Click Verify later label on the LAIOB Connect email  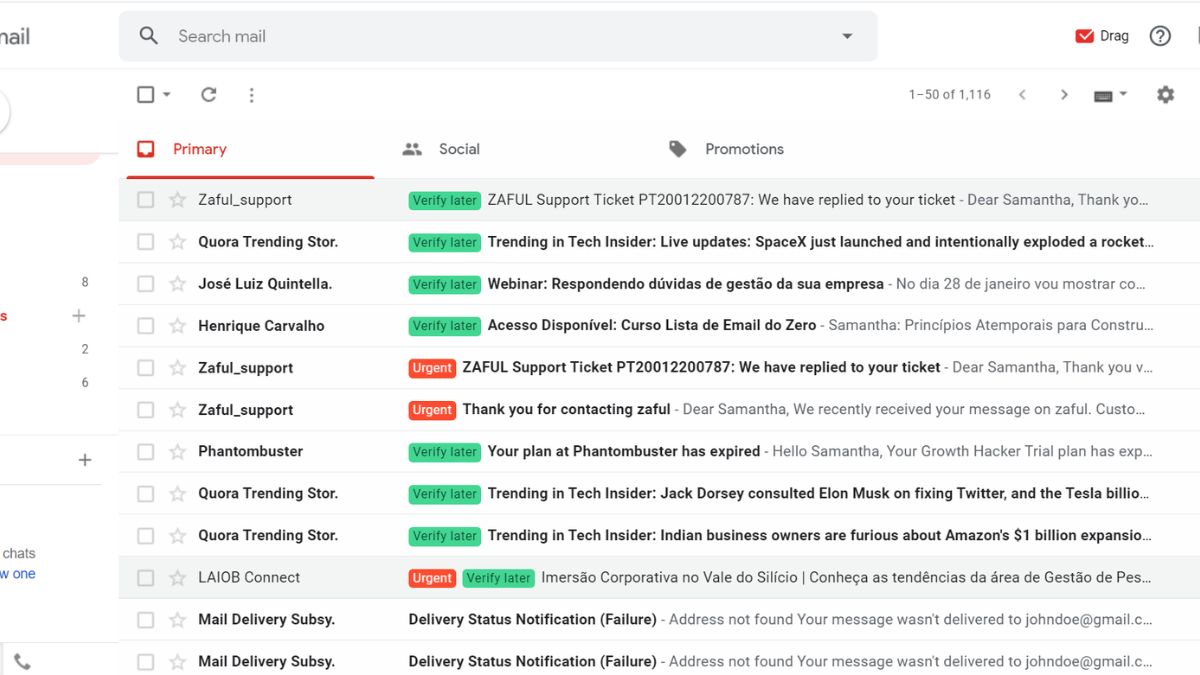pyautogui.click(x=498, y=578)
